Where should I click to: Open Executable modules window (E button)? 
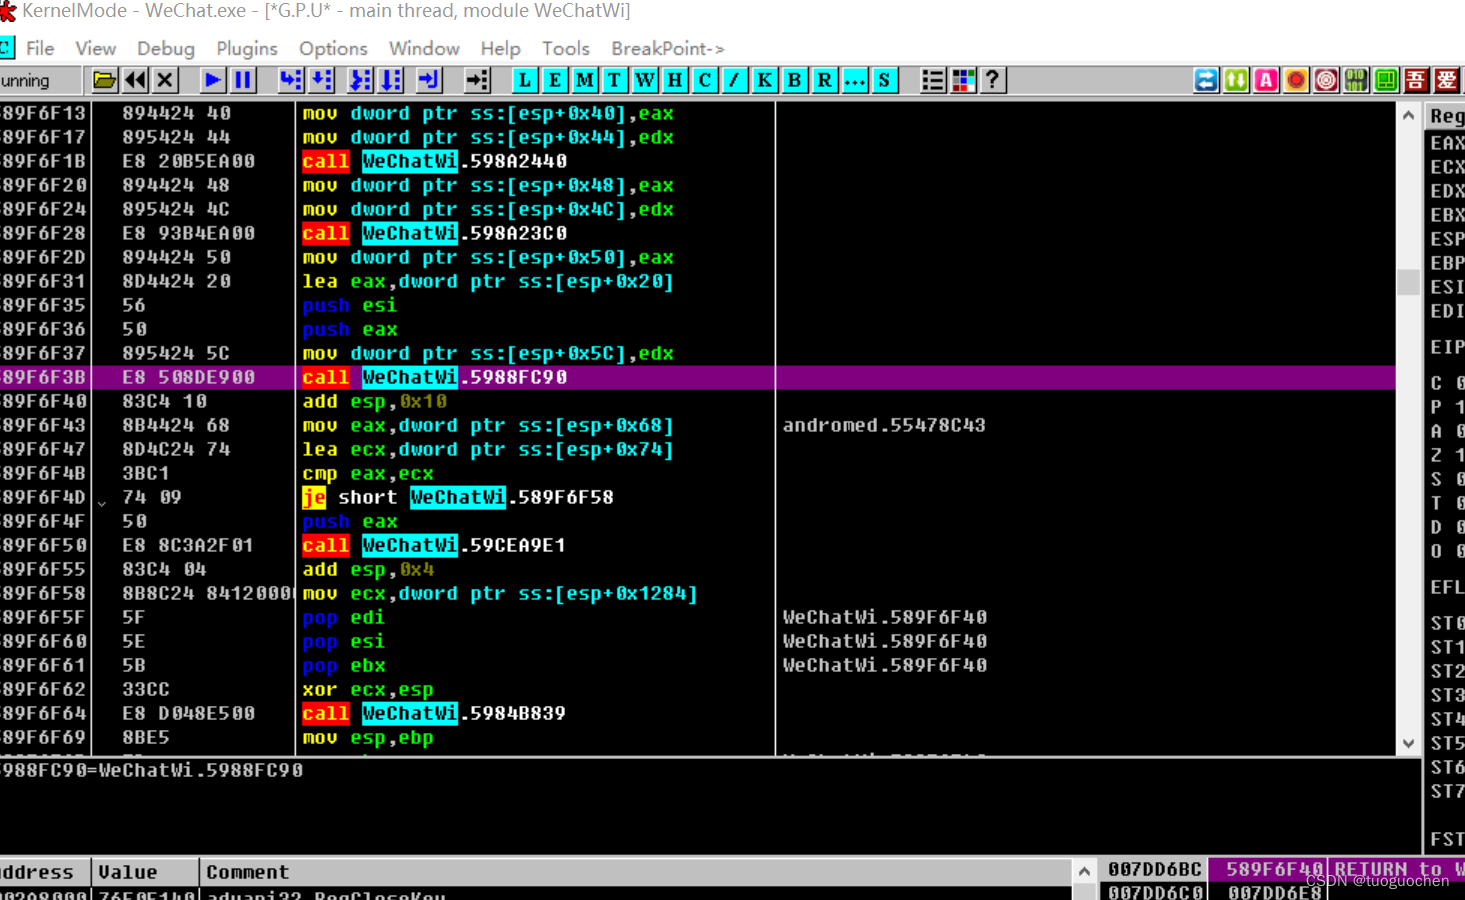[x=555, y=80]
